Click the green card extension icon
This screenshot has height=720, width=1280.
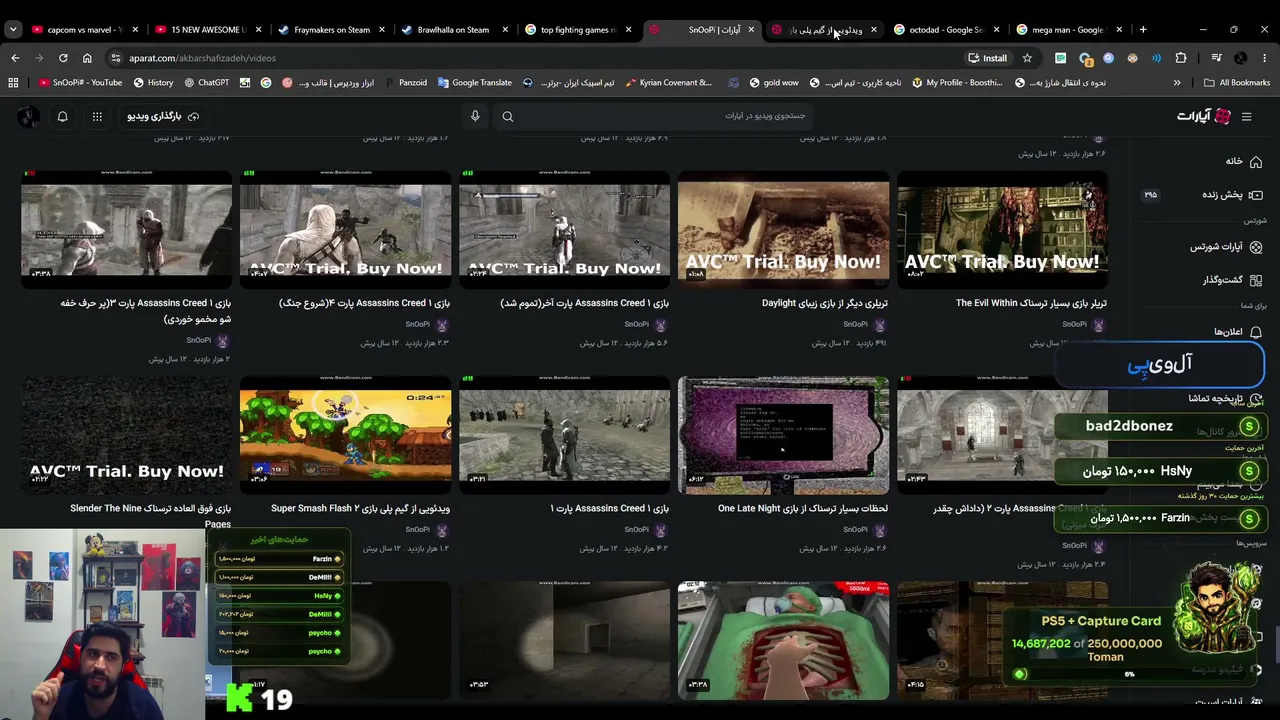tap(1060, 58)
